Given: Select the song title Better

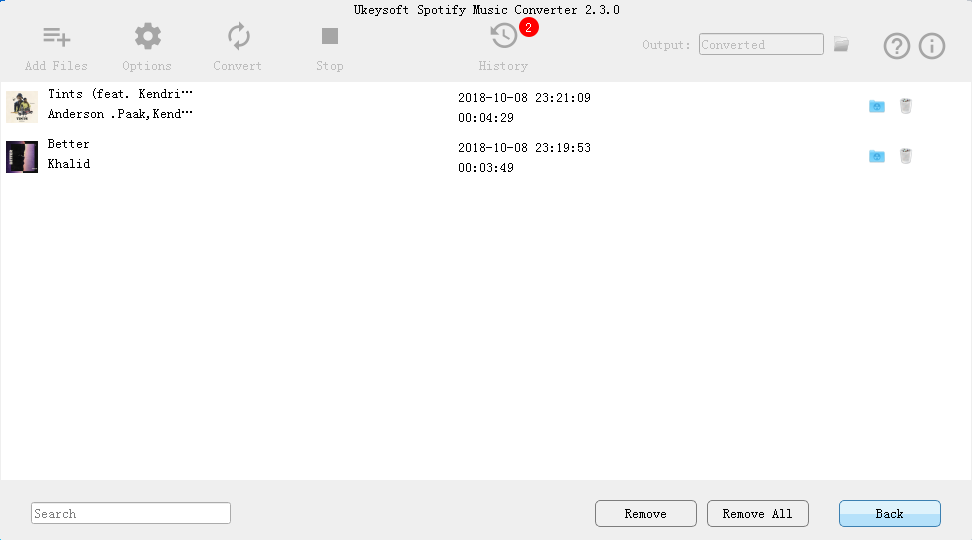Looking at the screenshot, I should (x=69, y=144).
